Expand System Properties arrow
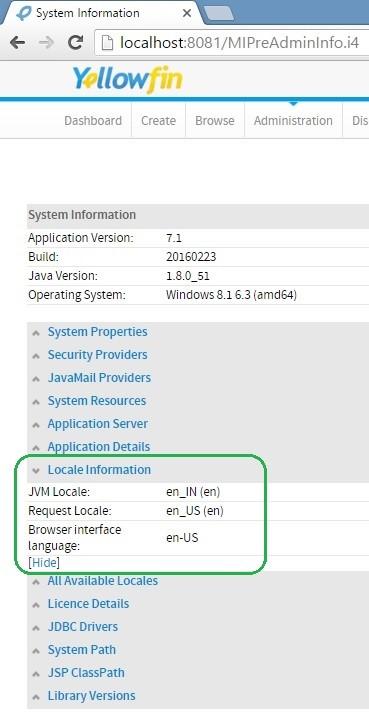Viewport: 369px width, 720px height. (36, 333)
